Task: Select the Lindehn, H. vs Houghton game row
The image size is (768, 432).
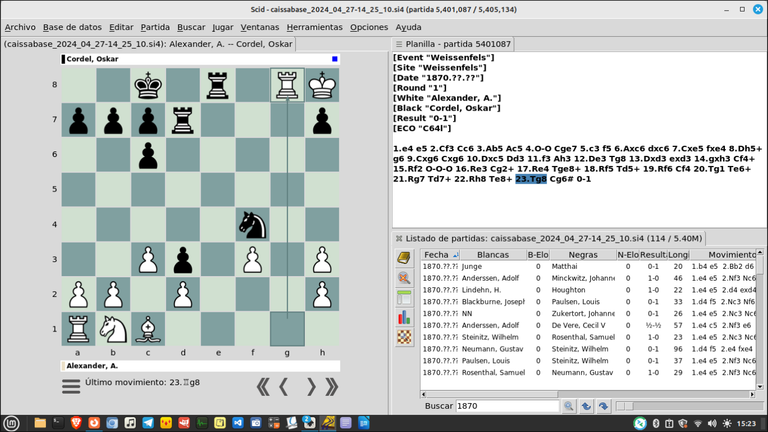Action: [x=588, y=290]
